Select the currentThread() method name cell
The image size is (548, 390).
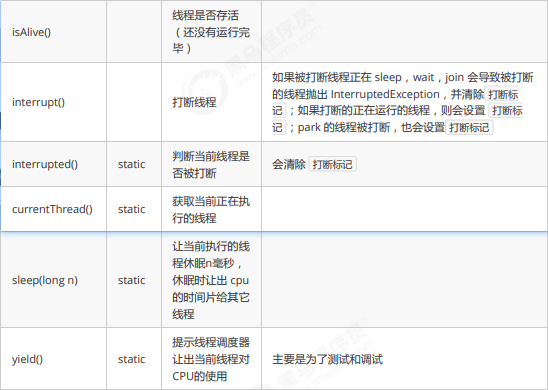click(52, 209)
